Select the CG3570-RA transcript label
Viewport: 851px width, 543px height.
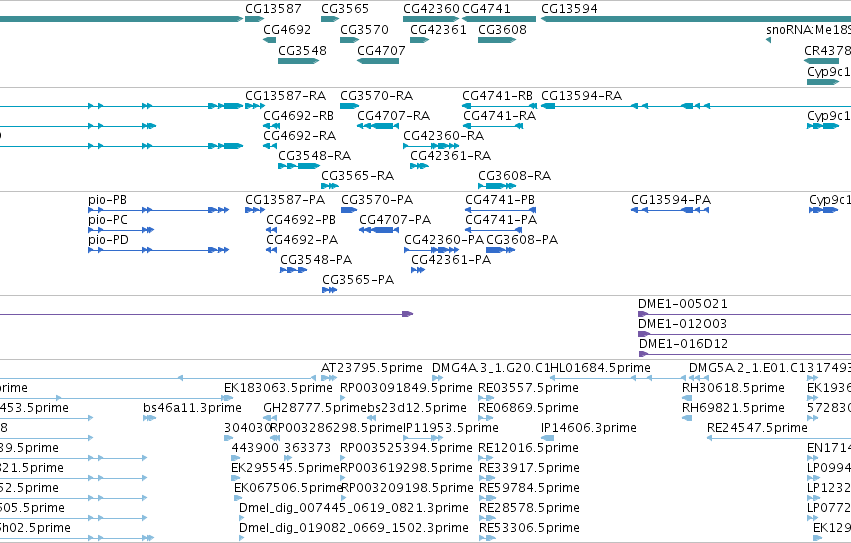point(377,96)
